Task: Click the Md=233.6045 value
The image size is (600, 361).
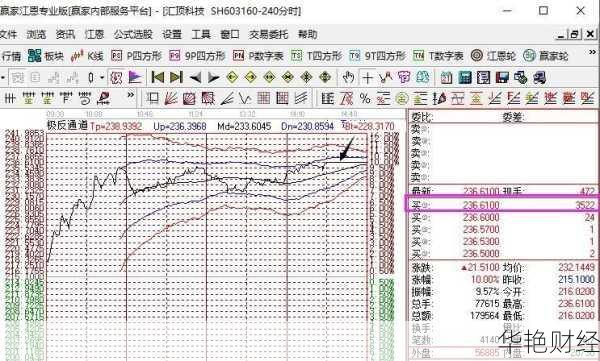Action: tap(244, 126)
